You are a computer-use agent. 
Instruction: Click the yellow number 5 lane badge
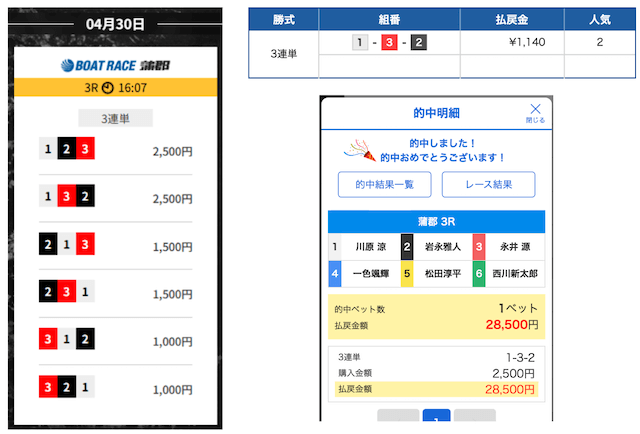click(x=407, y=274)
